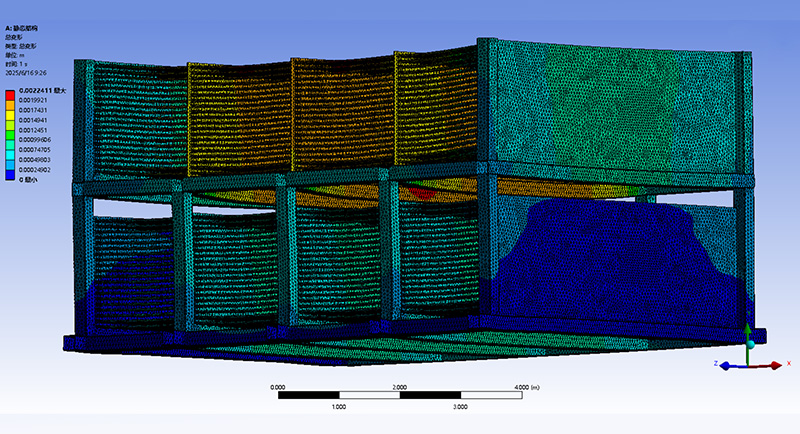
Task: Click the red maximum deformation spot on the model
Action: 422,193
